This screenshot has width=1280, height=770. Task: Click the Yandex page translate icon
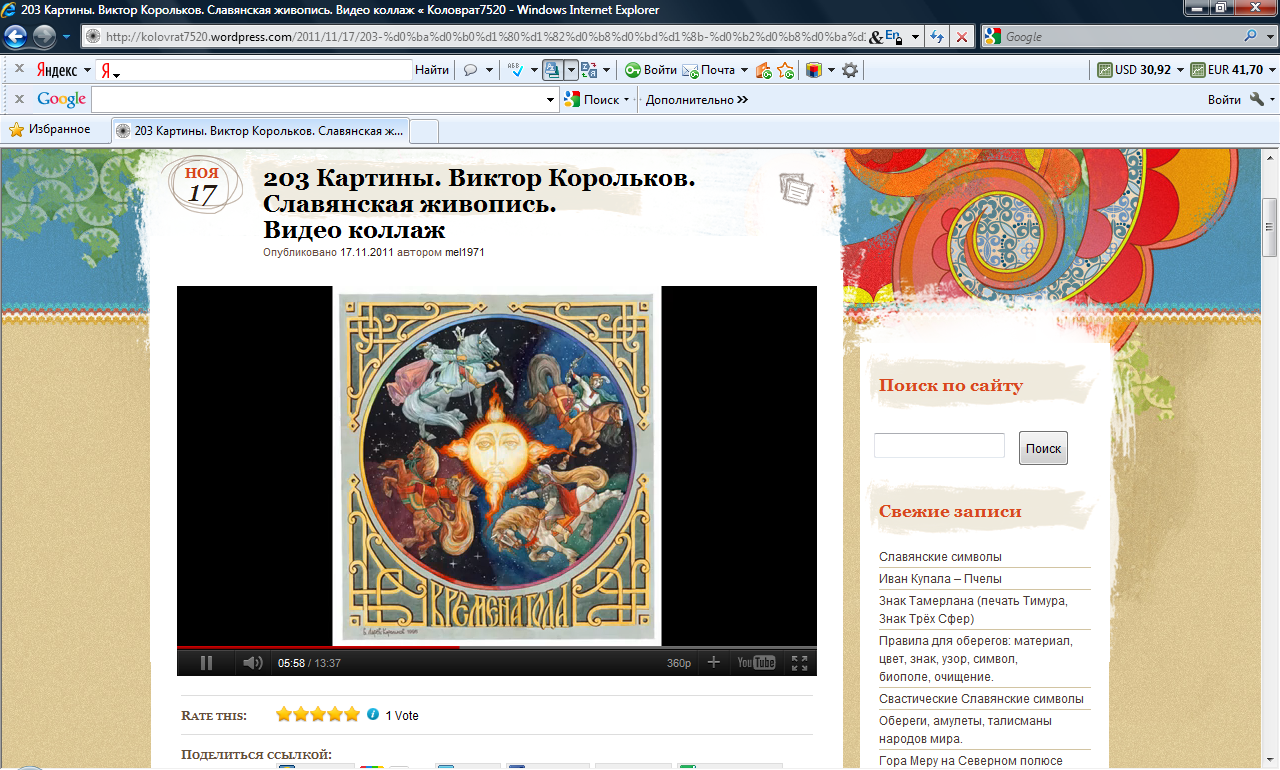[x=589, y=70]
